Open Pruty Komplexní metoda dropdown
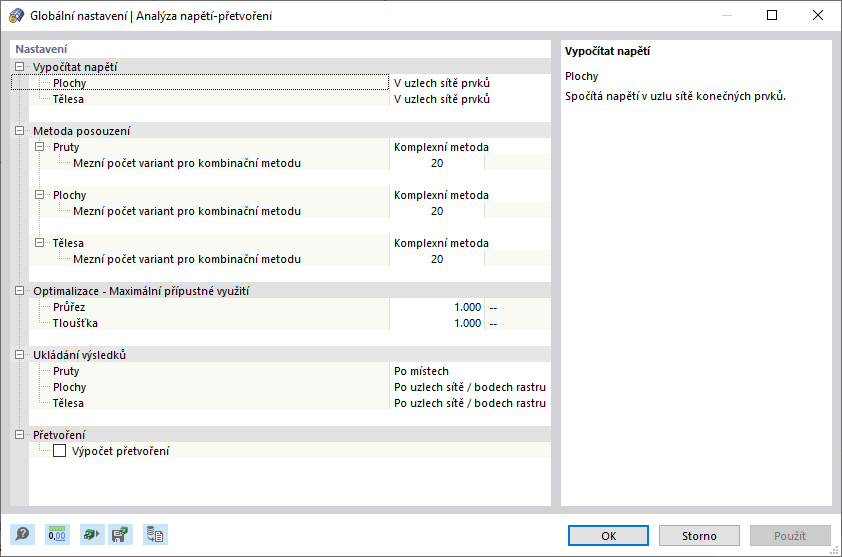This screenshot has width=842, height=557. tap(468, 147)
